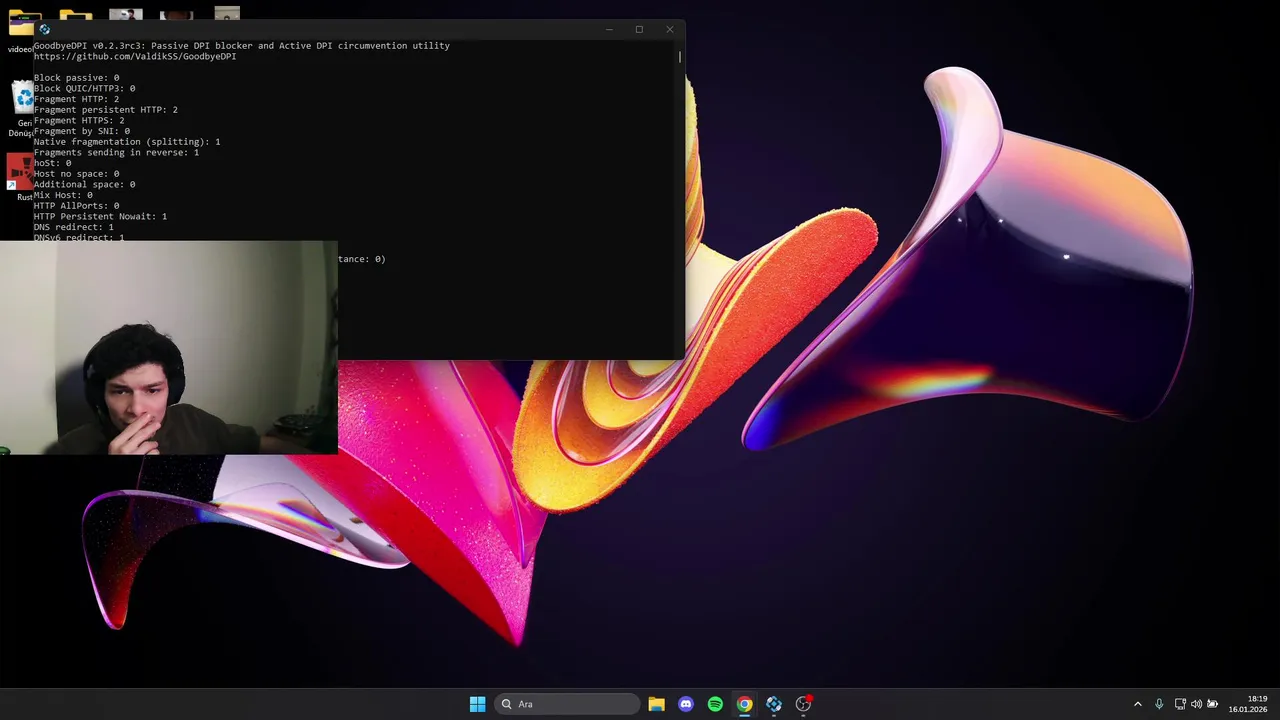
Task: Click the 'DNS redirect: 1' line
Action: pos(74,227)
